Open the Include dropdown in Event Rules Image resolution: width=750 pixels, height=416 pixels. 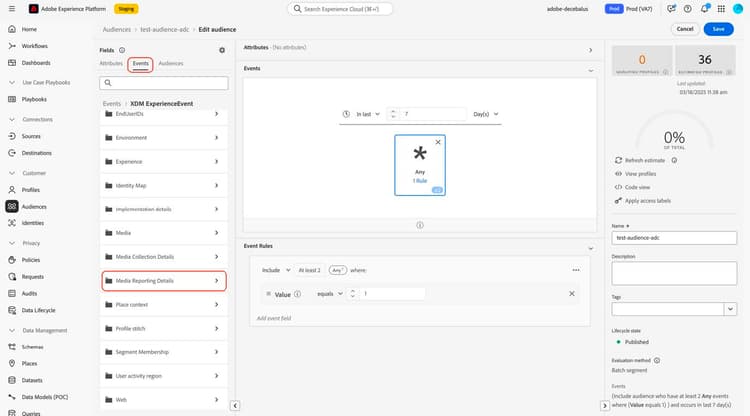pos(276,270)
